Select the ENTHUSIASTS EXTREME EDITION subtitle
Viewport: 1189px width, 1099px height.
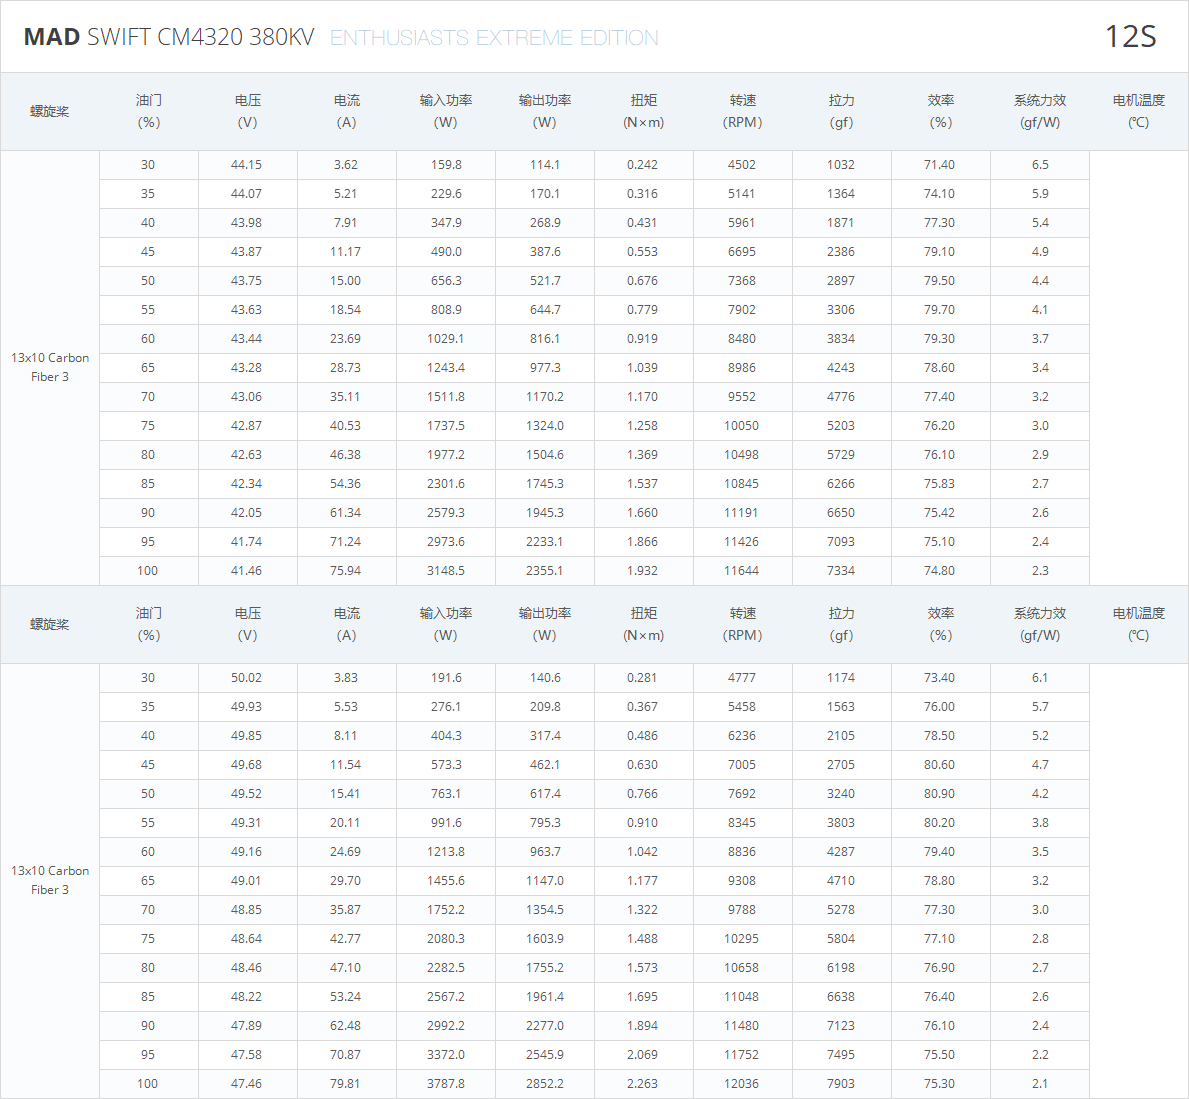pyautogui.click(x=494, y=38)
